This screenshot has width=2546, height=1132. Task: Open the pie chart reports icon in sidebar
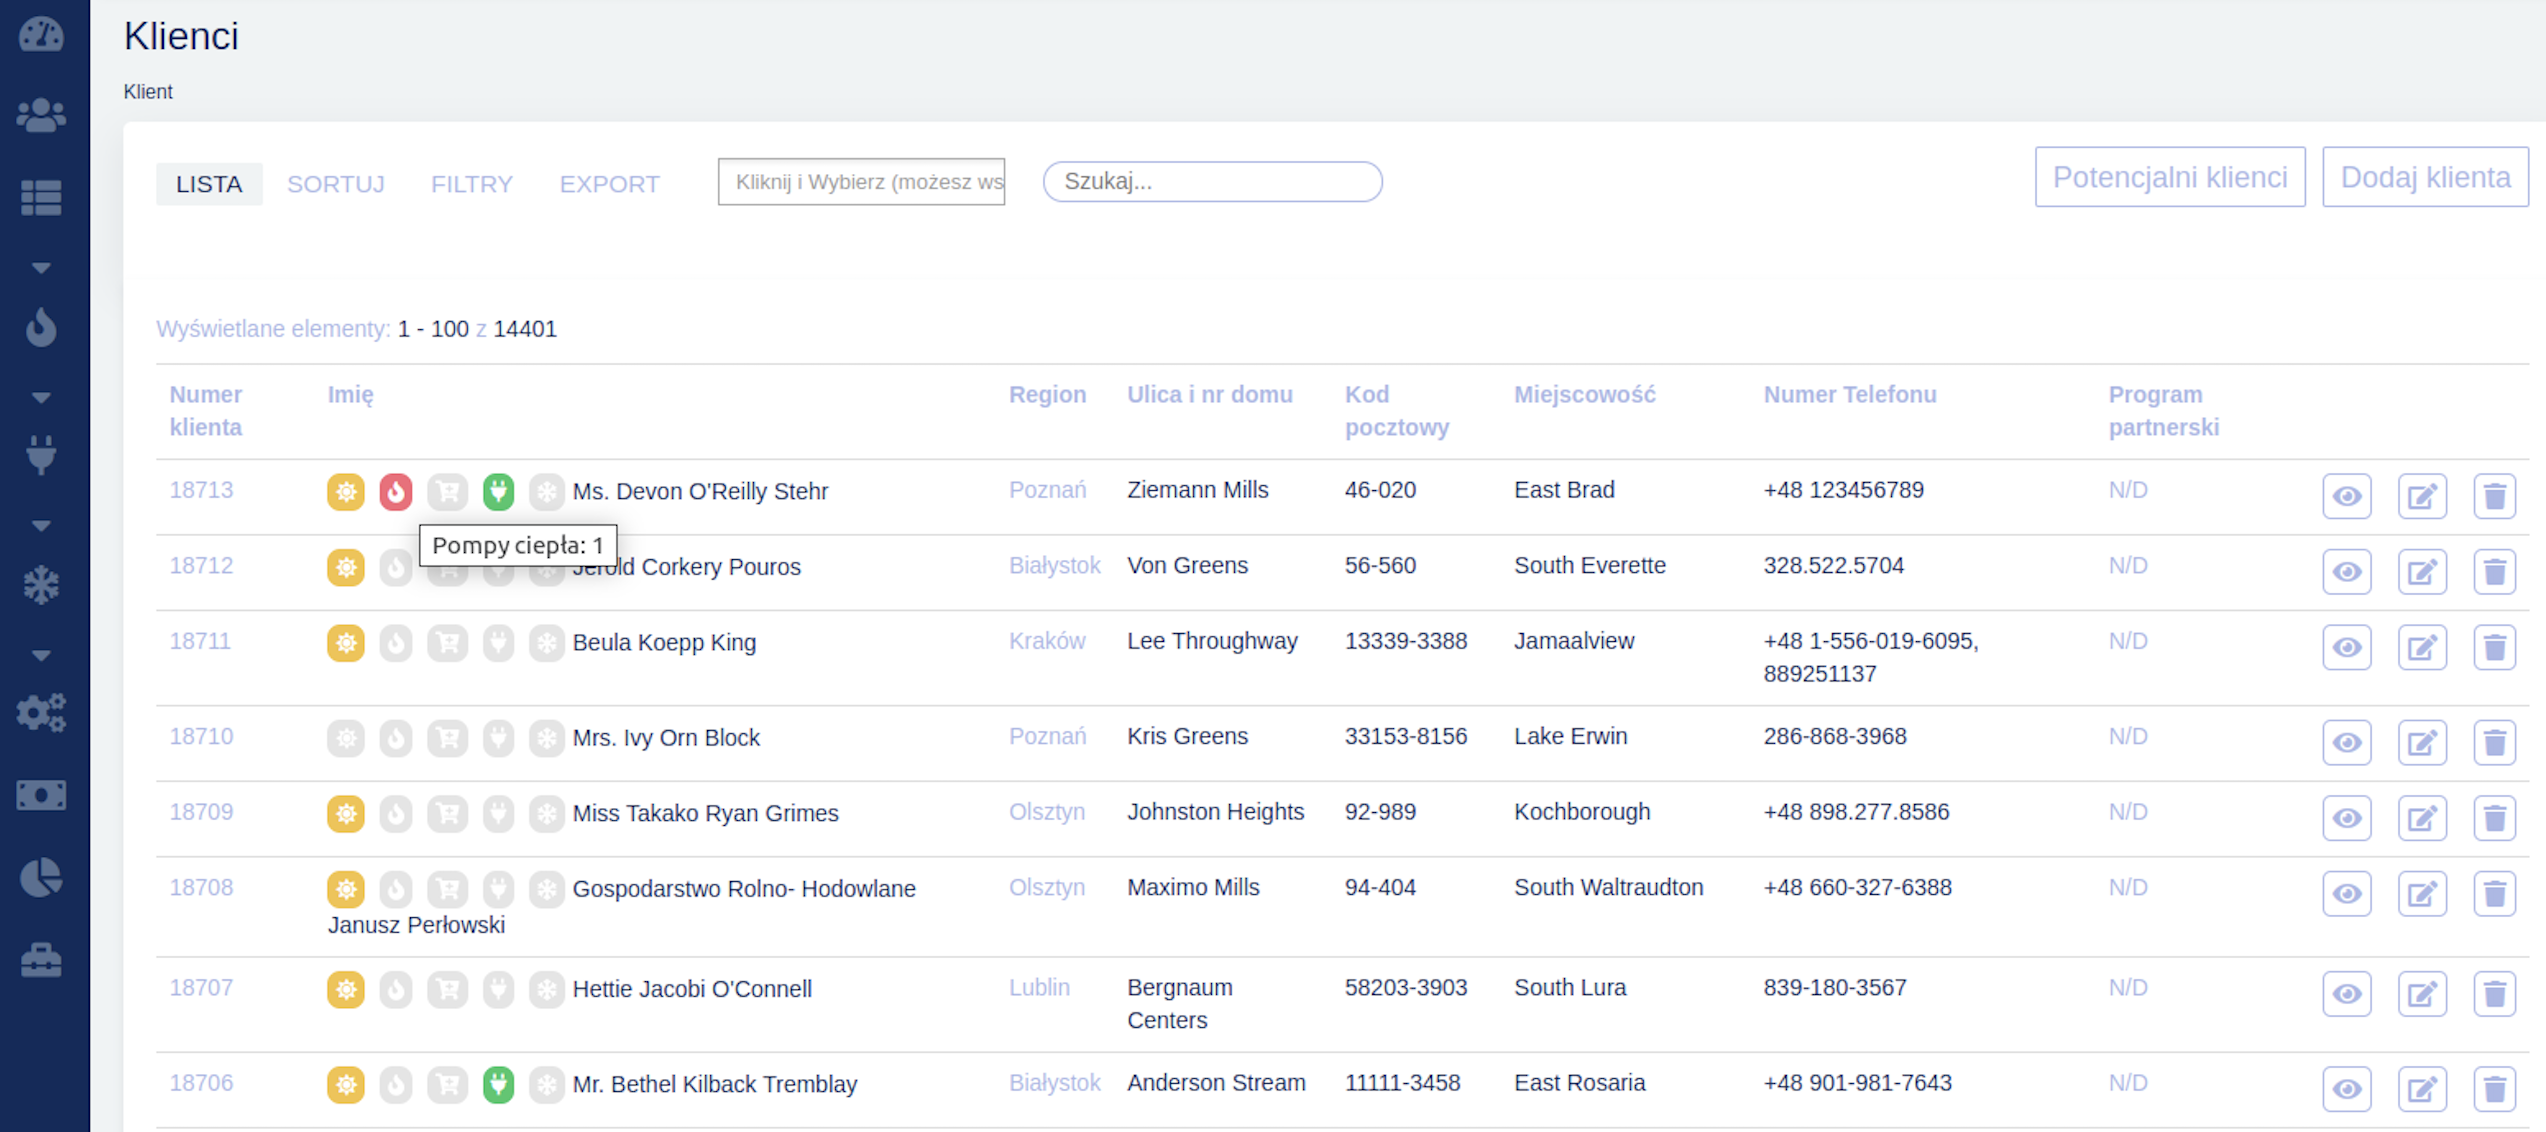pos(41,878)
